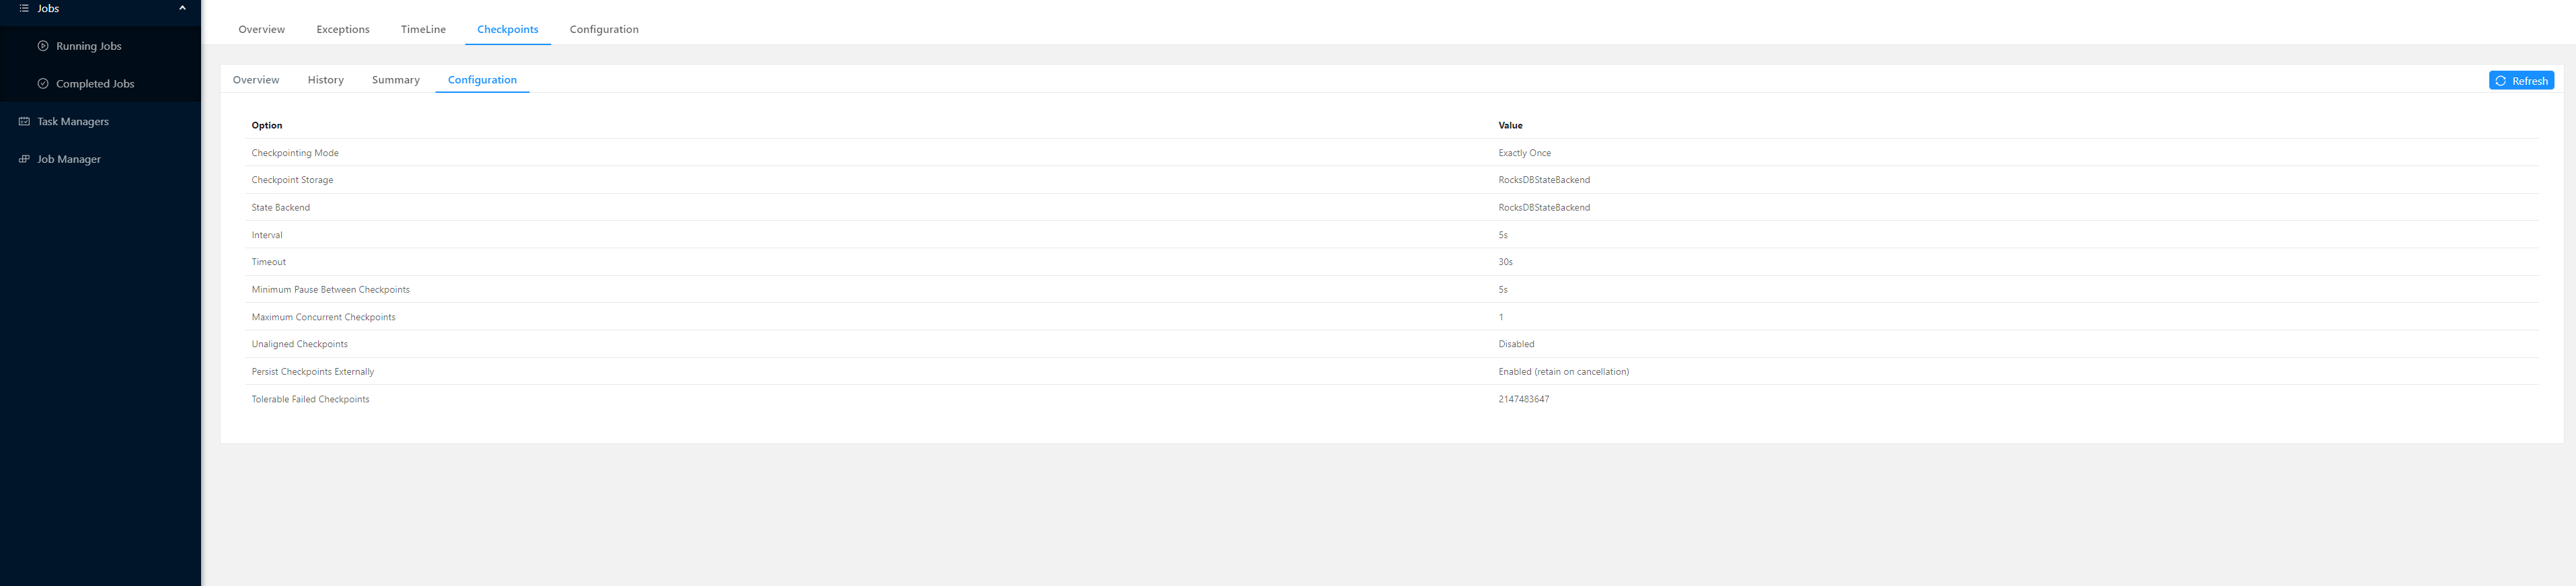Show the checkpoint Summary sub-tab

(x=396, y=80)
